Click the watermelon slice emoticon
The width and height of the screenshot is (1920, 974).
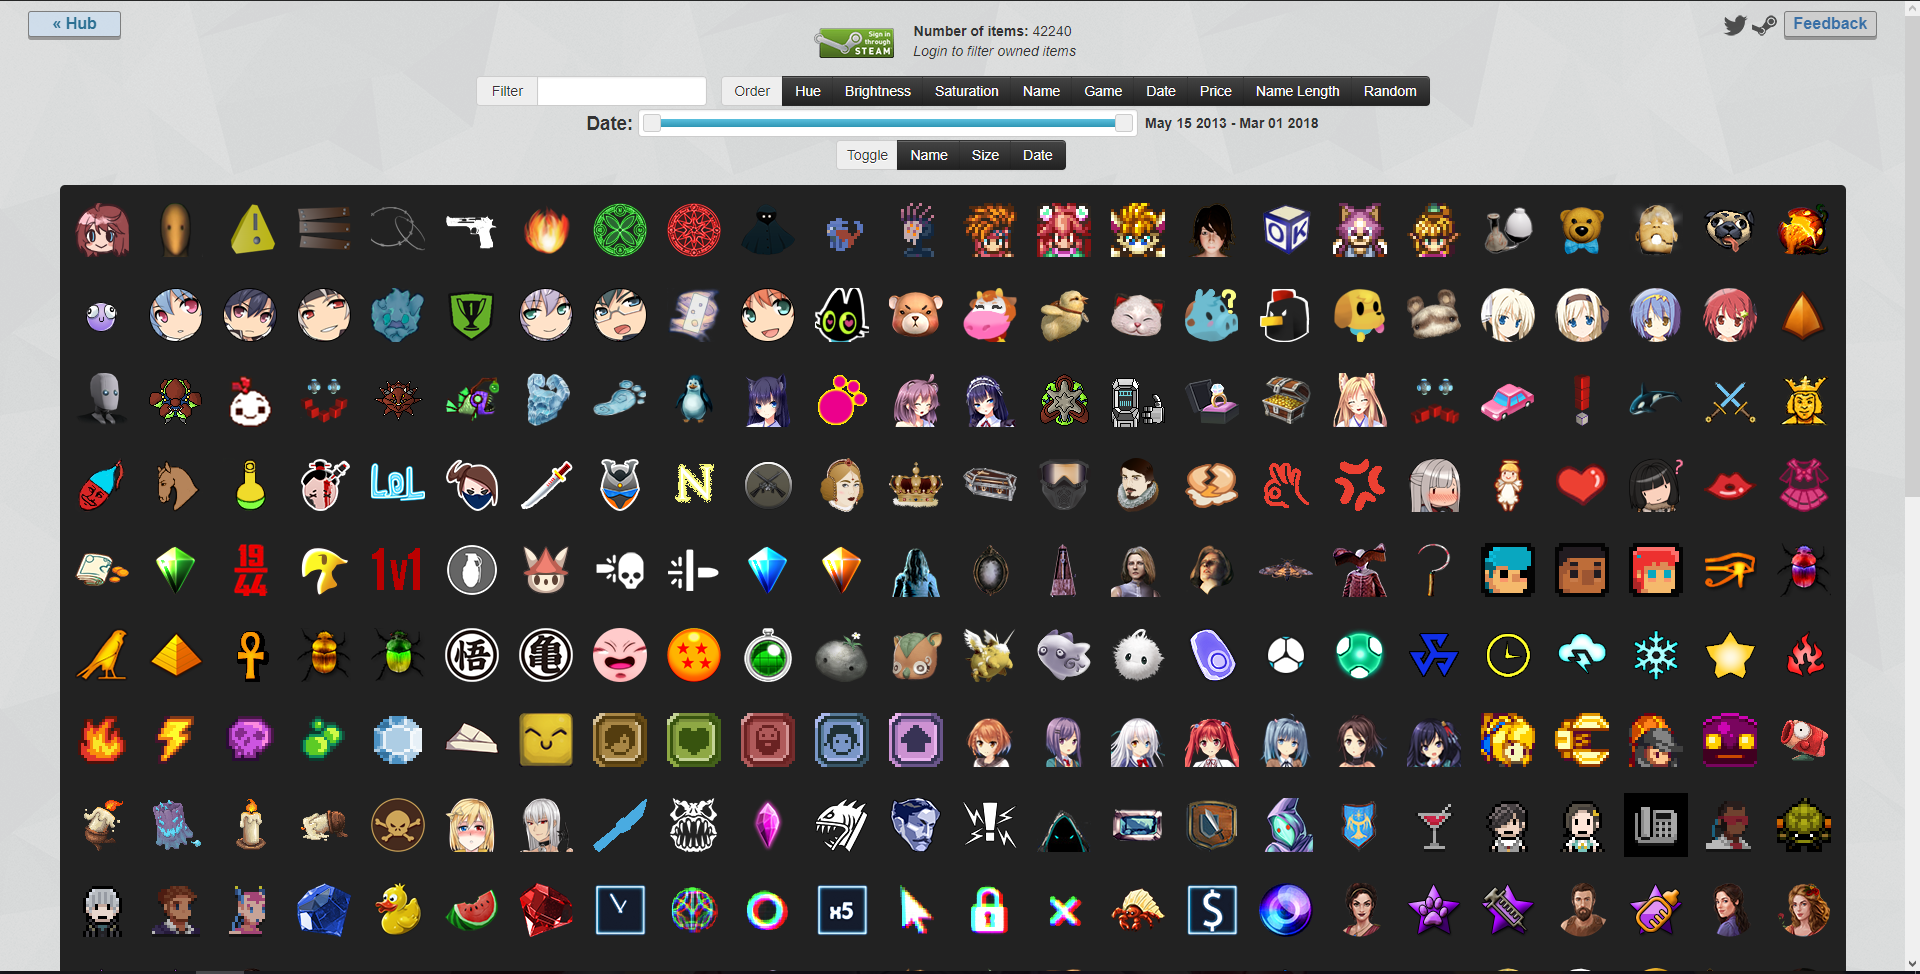(472, 910)
